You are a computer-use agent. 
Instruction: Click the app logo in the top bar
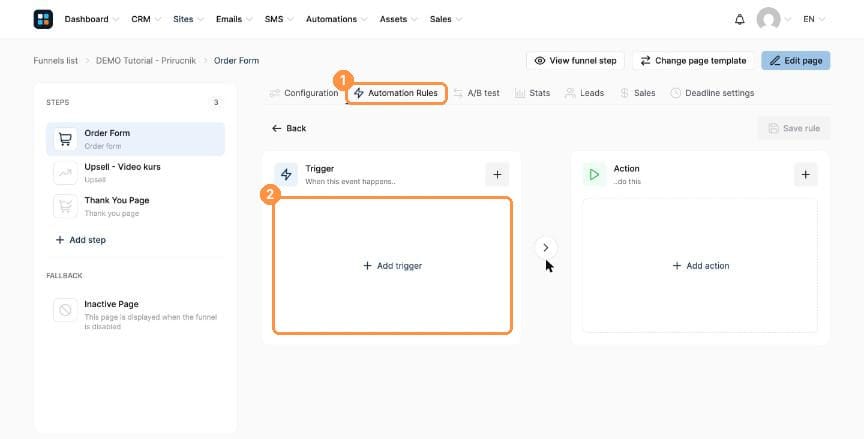(x=43, y=19)
